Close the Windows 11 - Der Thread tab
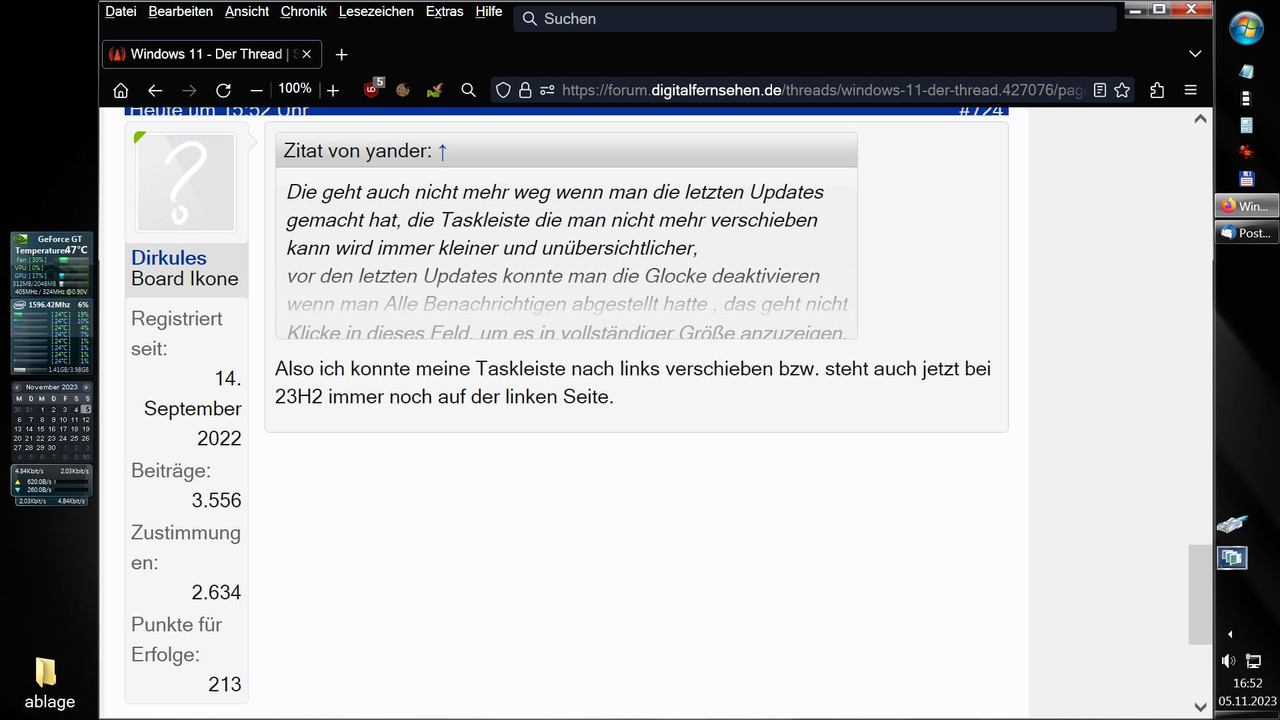 306,54
